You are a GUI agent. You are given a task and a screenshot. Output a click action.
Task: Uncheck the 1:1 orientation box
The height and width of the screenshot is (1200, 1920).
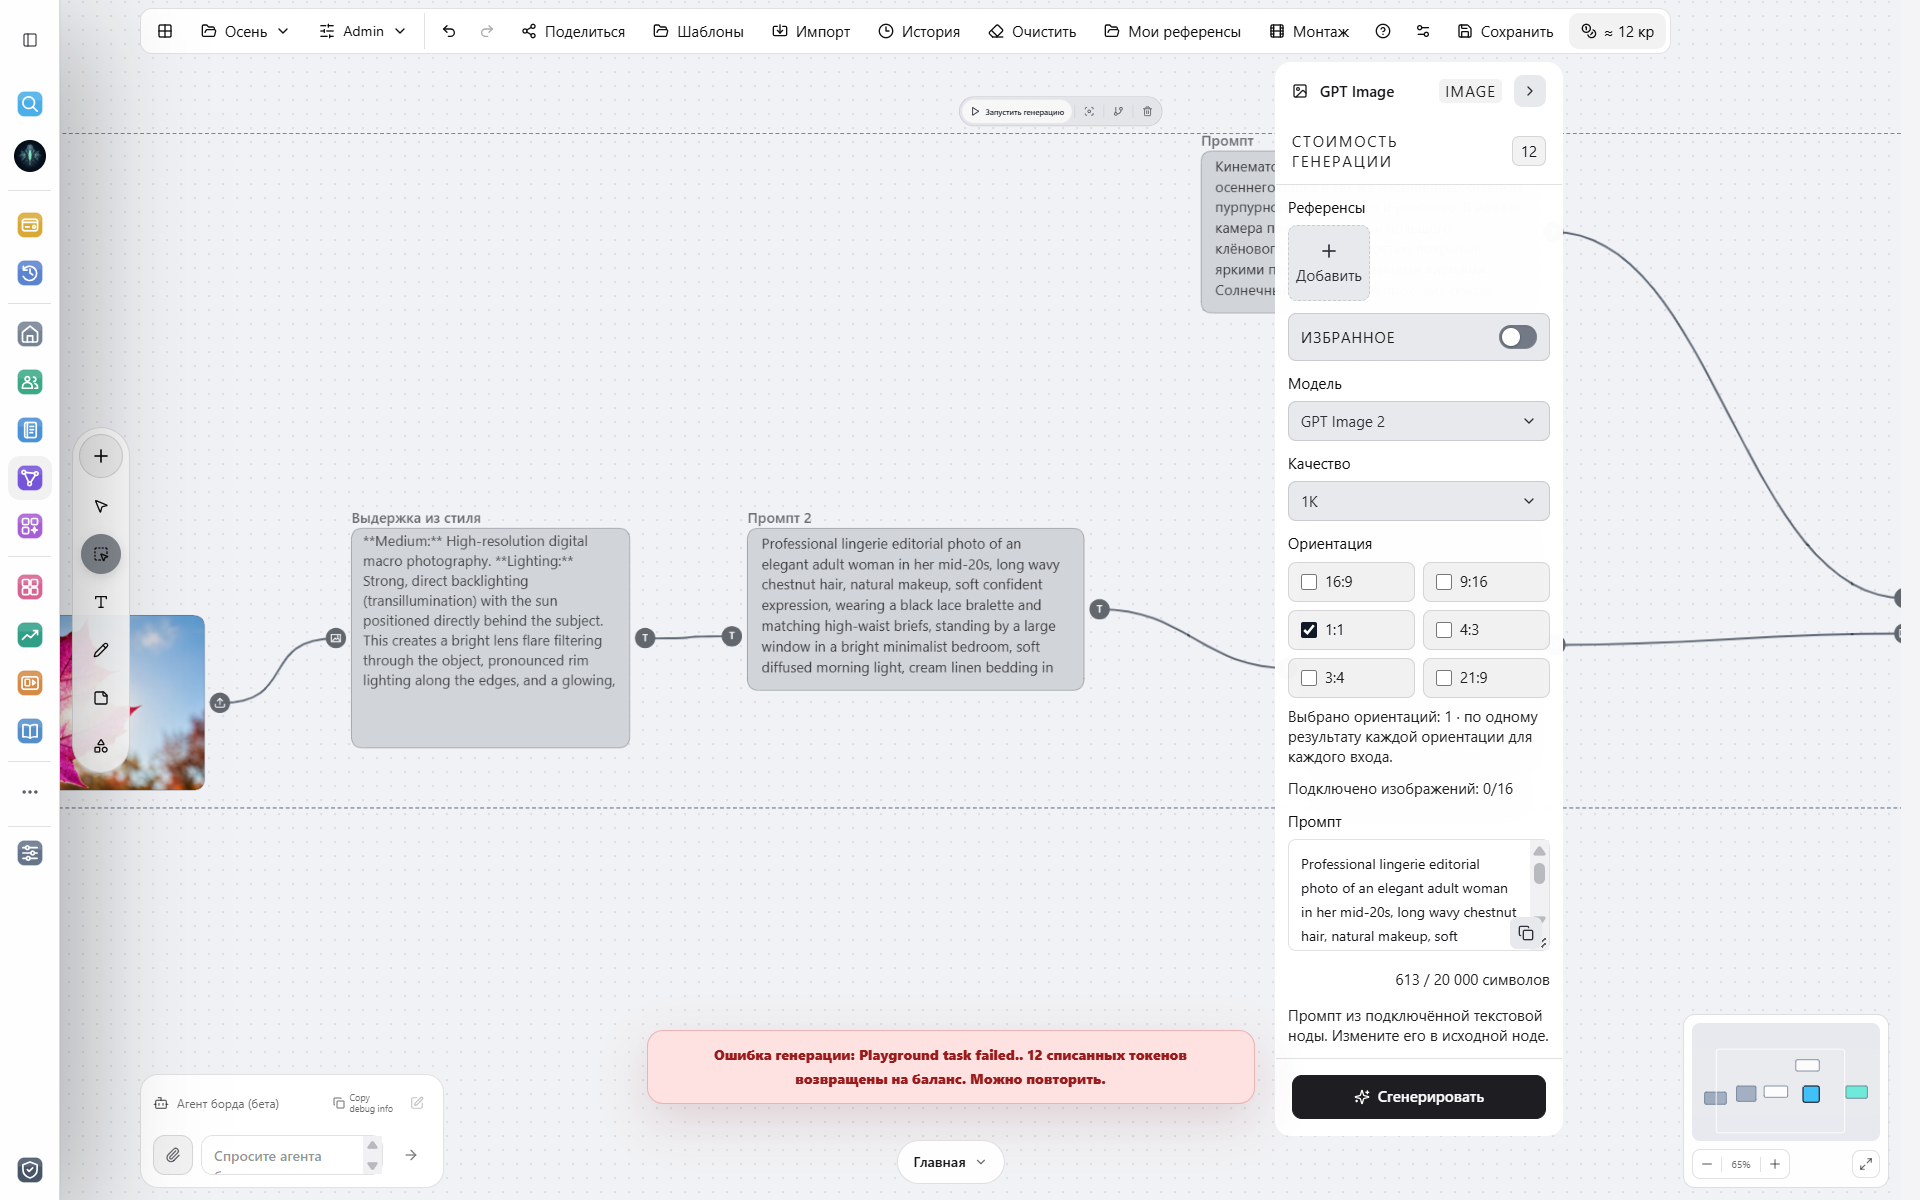pyautogui.click(x=1309, y=630)
